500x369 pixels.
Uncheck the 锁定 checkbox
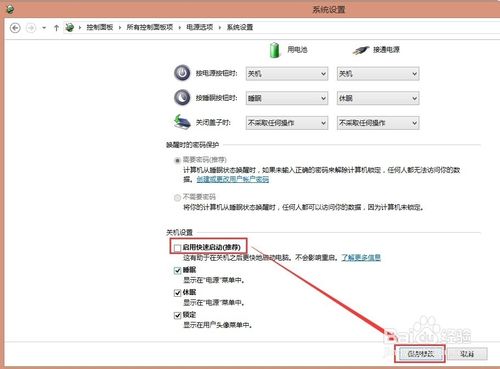177,315
